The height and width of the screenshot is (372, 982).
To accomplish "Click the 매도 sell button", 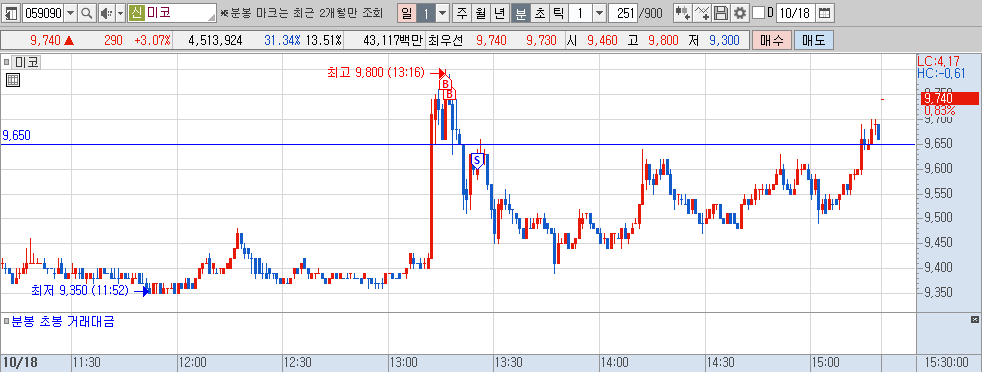I will point(814,41).
